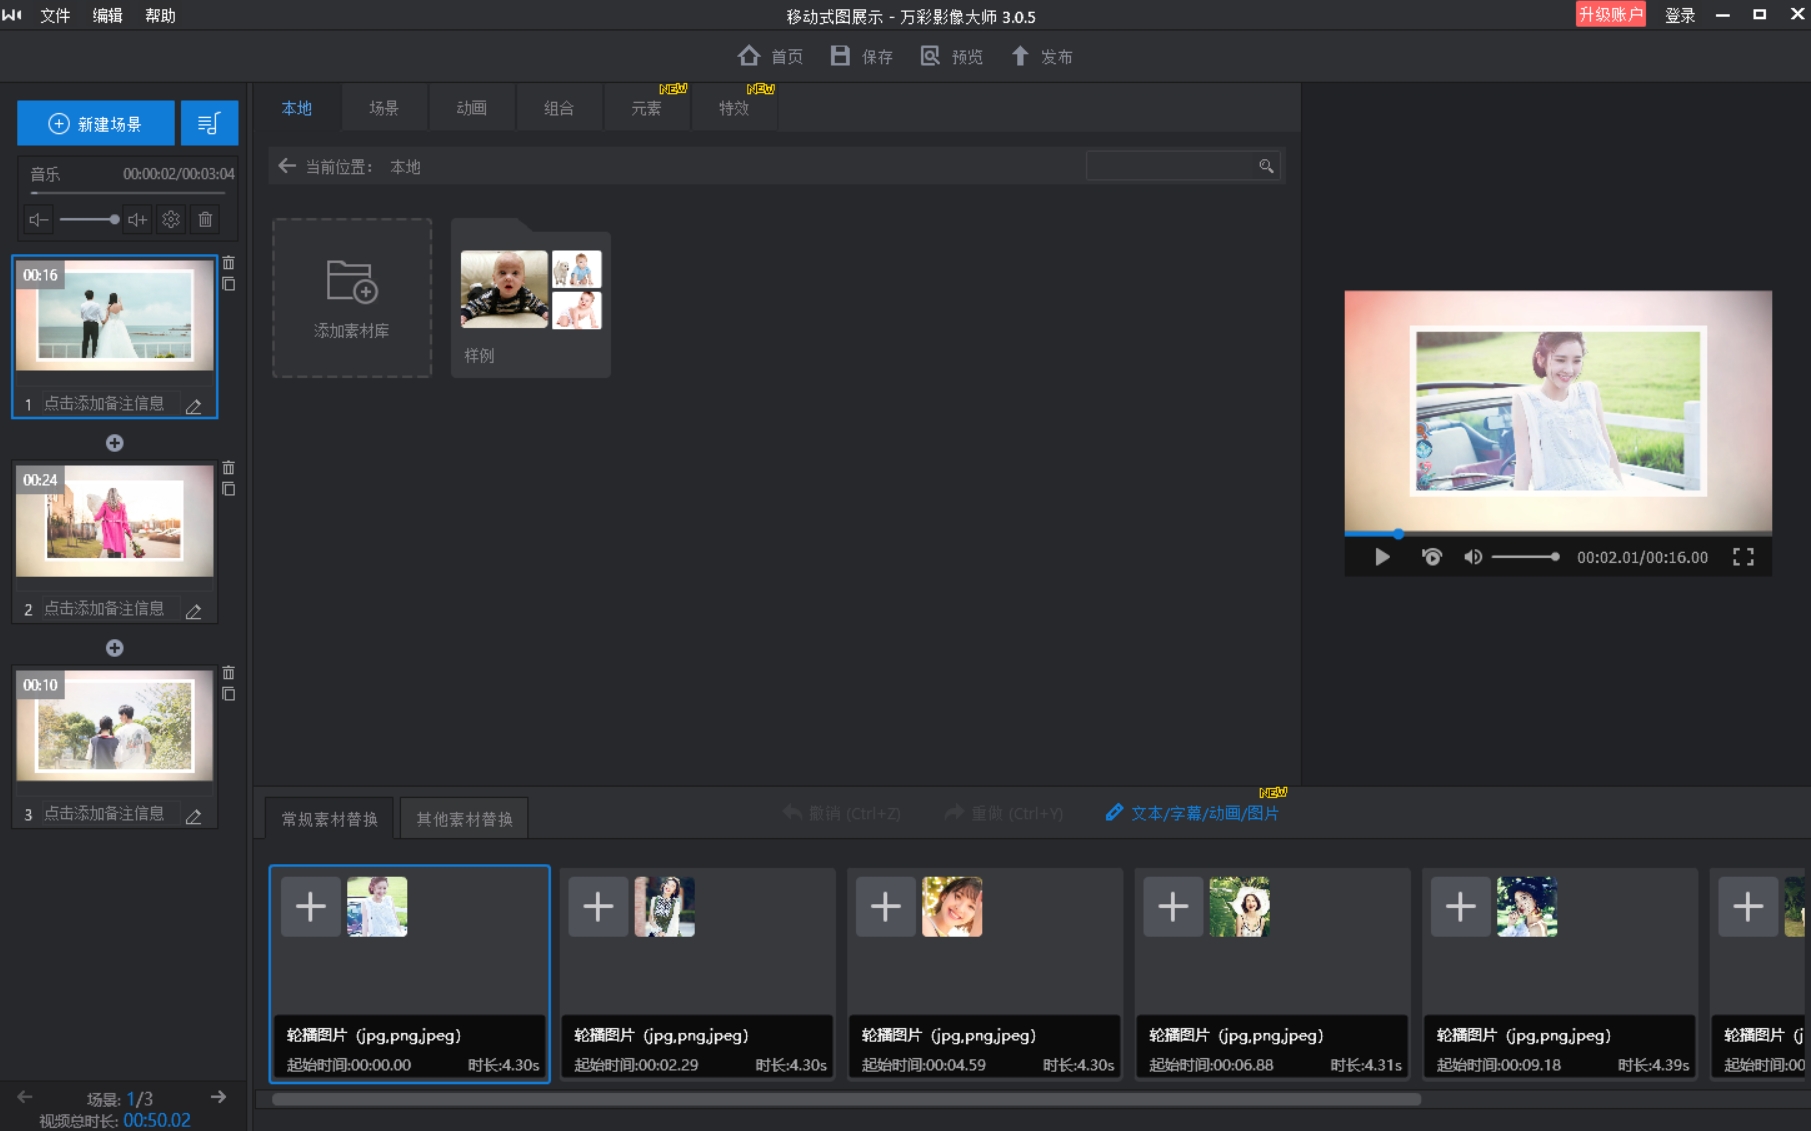
Task: Enter fullscreen preview
Action: pos(1743,557)
